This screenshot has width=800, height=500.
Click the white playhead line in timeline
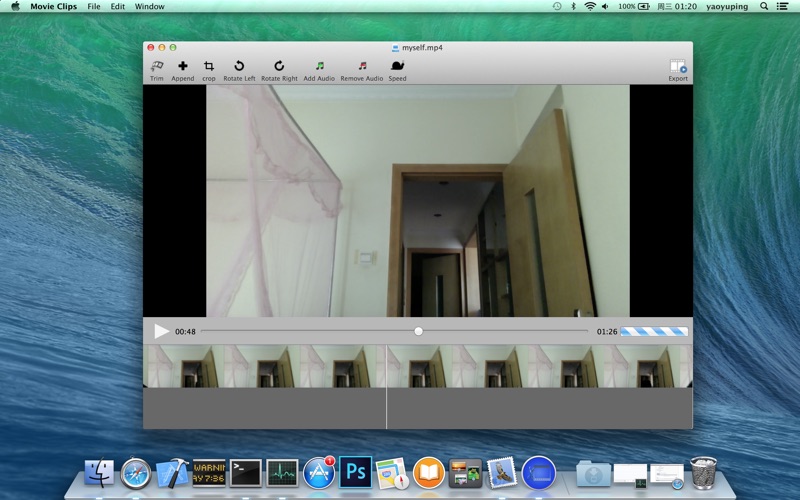tap(386, 387)
